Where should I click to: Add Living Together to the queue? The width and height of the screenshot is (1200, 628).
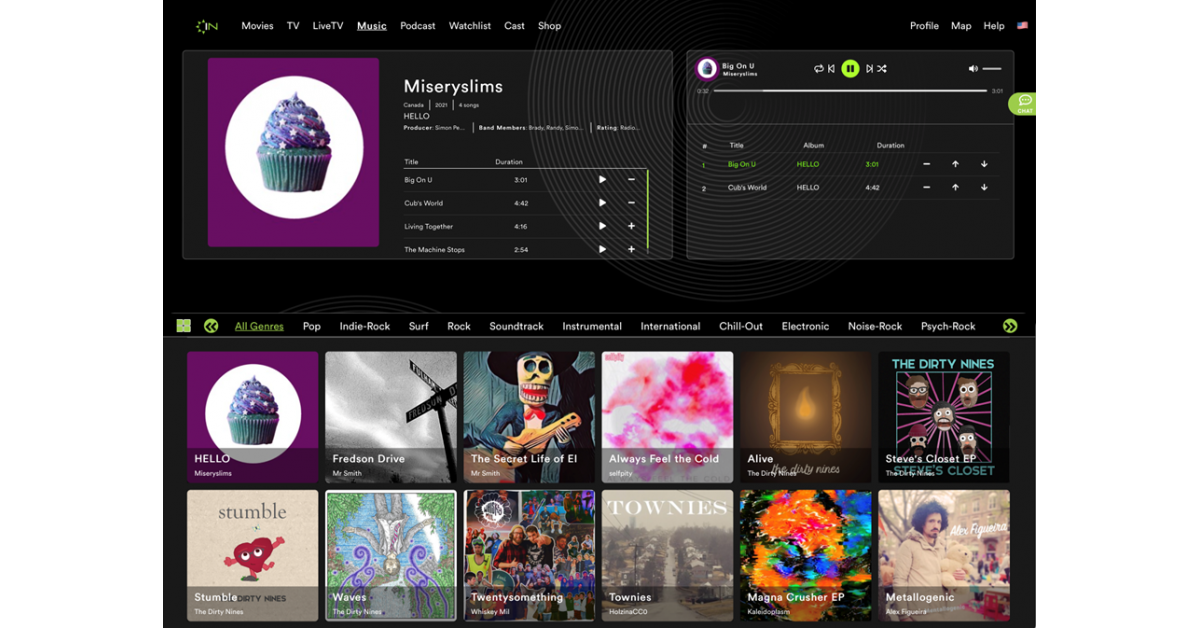point(631,226)
